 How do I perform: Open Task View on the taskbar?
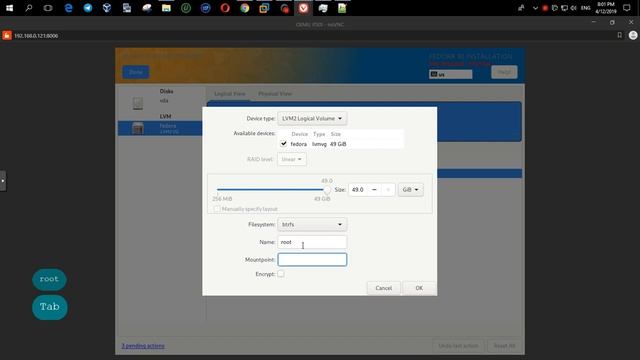(x=48, y=8)
